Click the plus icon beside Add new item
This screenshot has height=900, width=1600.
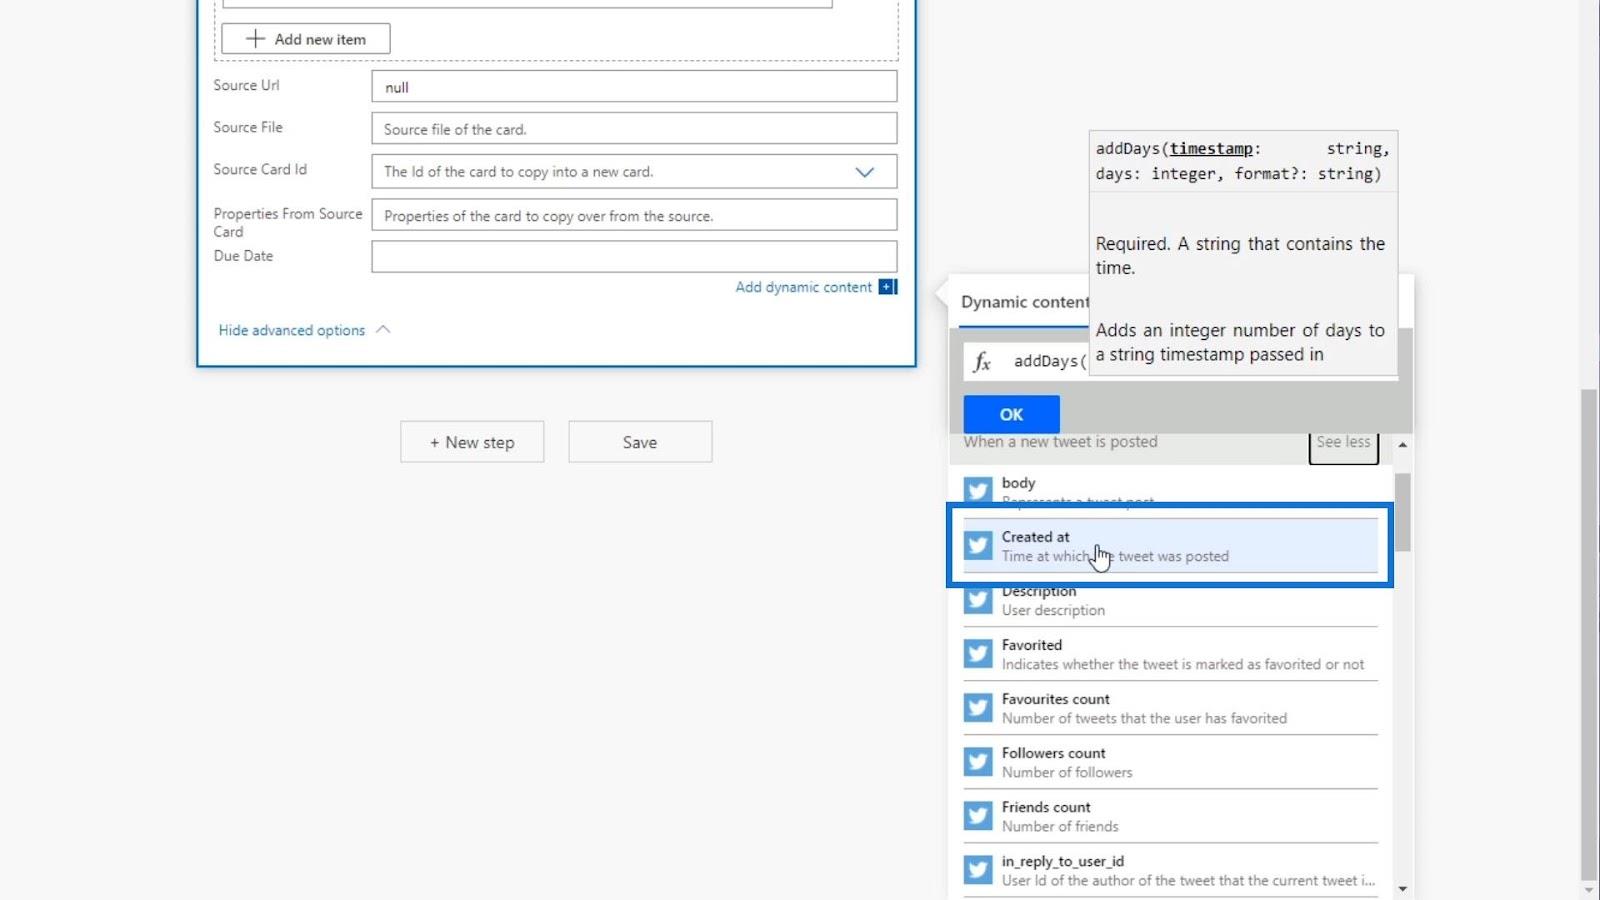tap(255, 39)
